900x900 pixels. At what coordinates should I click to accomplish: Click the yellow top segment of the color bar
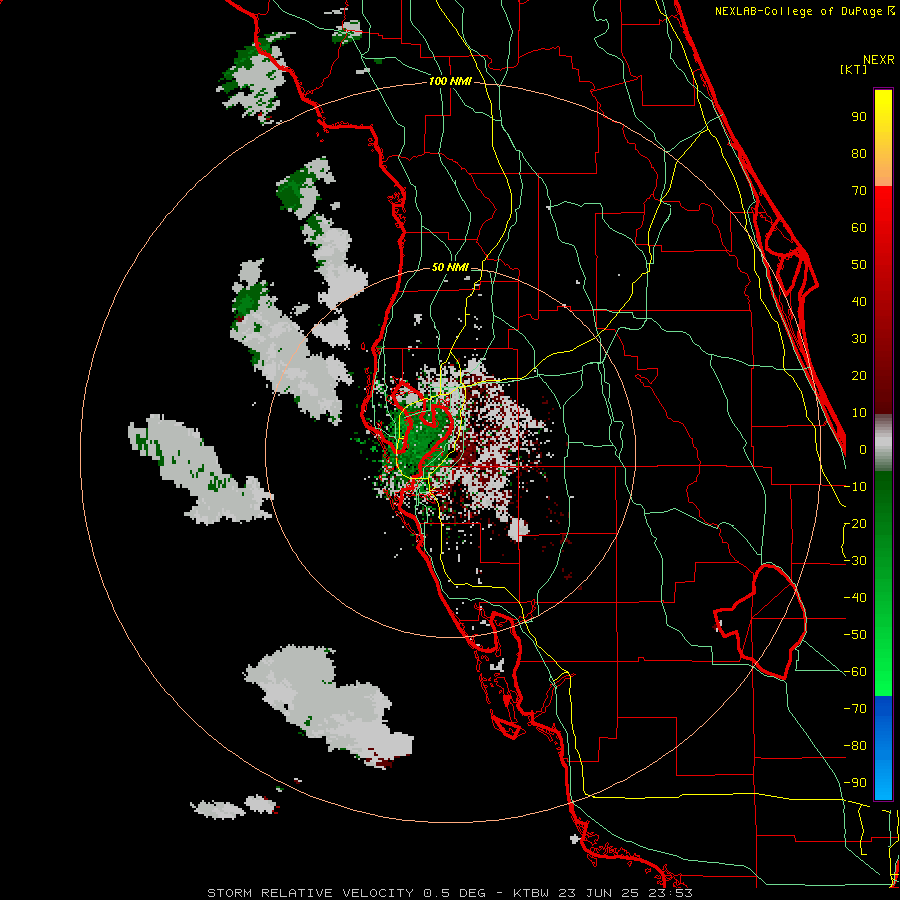click(x=883, y=138)
